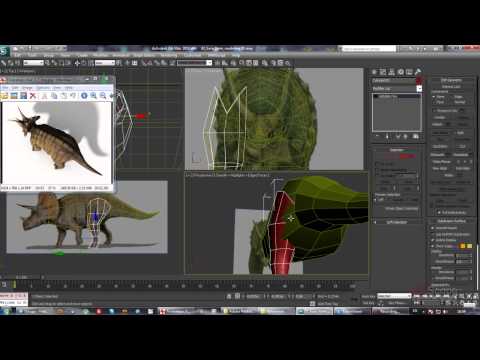Screen dimensions: 480x360
Task: Open the File menu in image viewer window
Action: pos(5,88)
